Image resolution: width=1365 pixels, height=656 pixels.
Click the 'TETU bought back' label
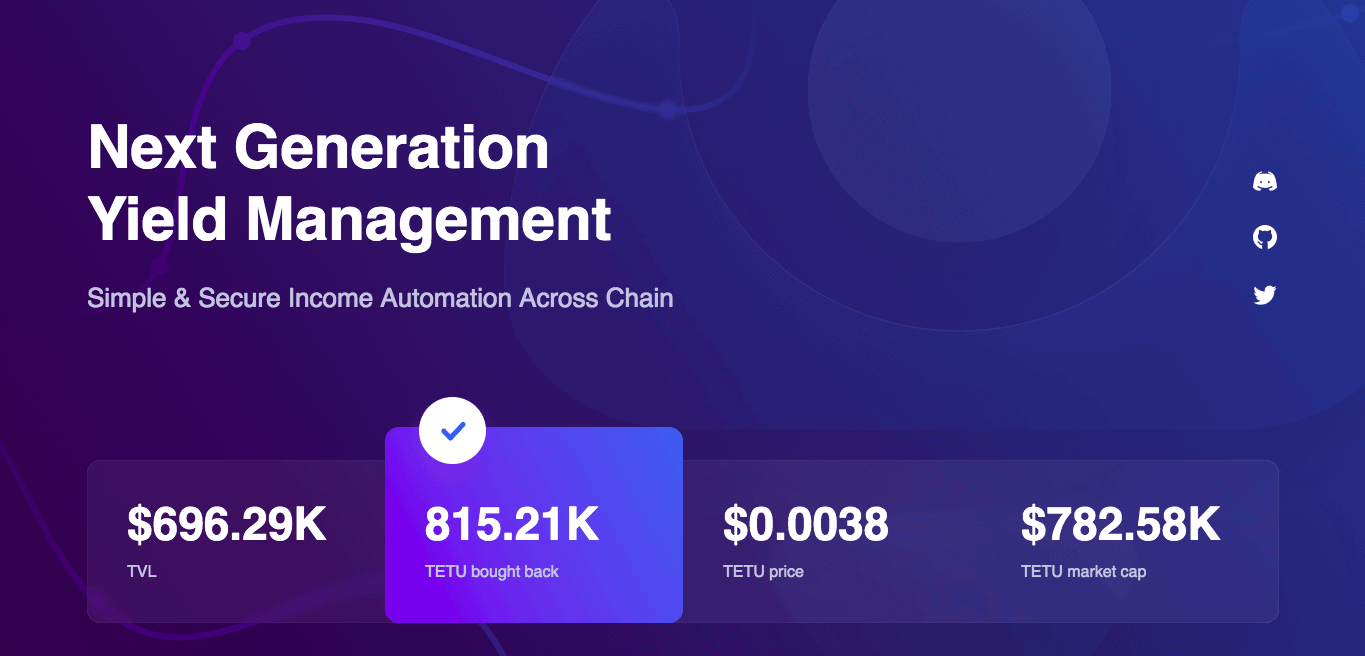(492, 572)
